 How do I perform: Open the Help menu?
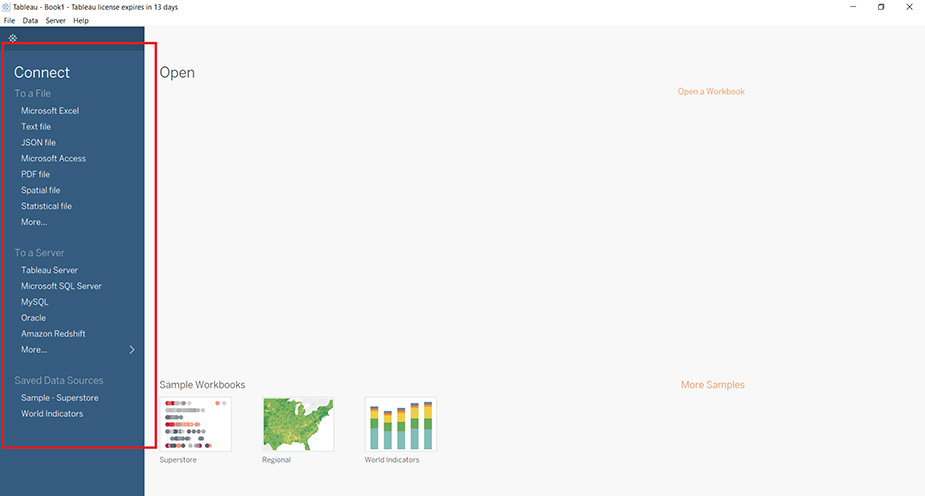[x=81, y=21]
